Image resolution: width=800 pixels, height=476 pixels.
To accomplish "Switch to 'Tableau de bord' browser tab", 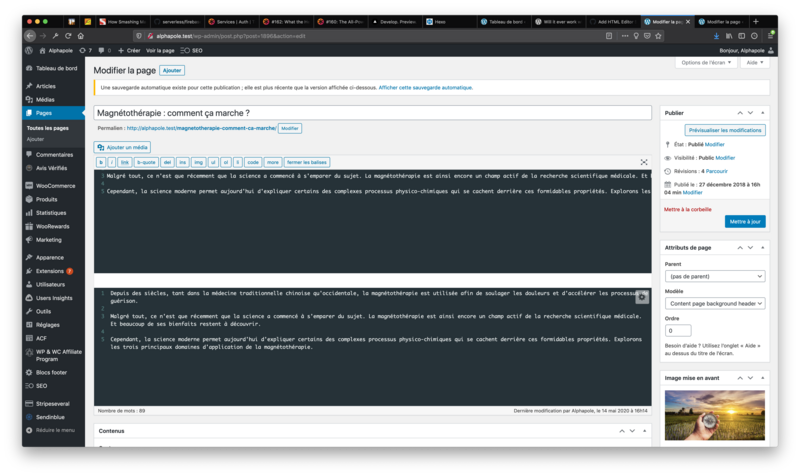I will click(x=503, y=21).
